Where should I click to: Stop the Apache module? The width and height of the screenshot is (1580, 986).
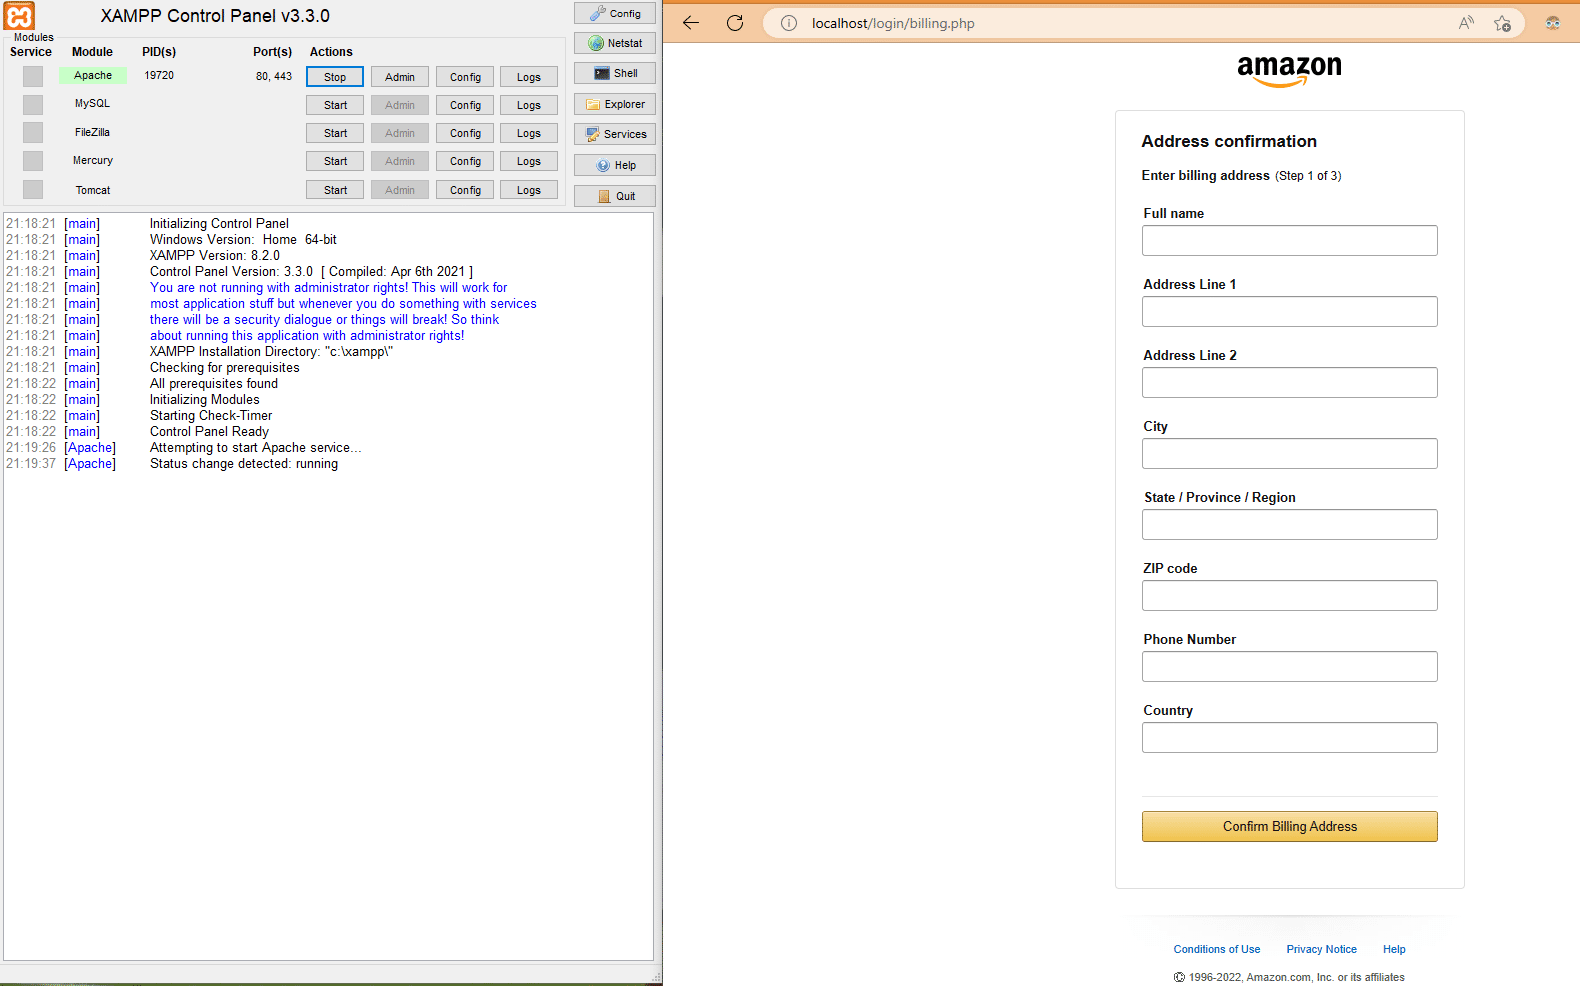(335, 77)
